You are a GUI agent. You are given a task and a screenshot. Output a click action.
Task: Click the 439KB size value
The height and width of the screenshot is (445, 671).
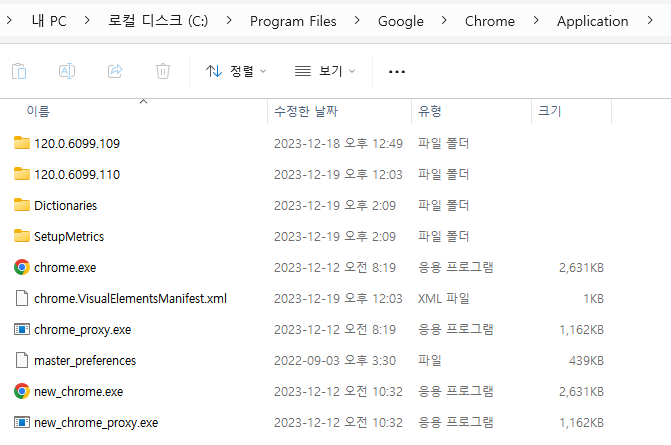(586, 361)
